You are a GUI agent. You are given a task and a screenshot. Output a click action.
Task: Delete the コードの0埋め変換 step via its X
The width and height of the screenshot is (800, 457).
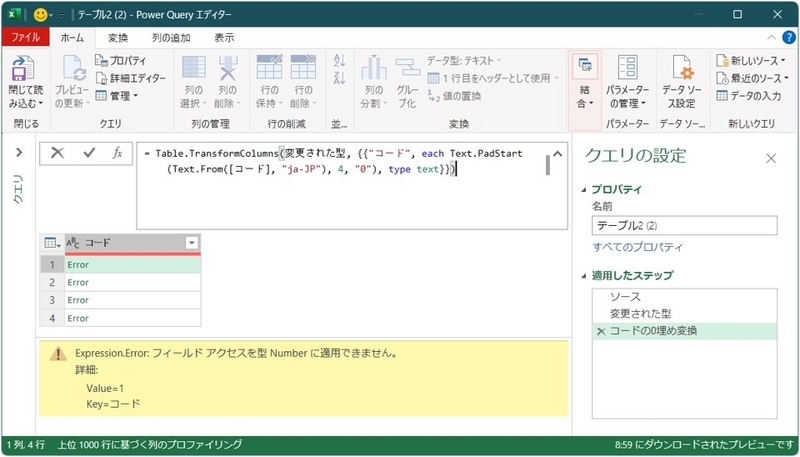[x=601, y=332]
